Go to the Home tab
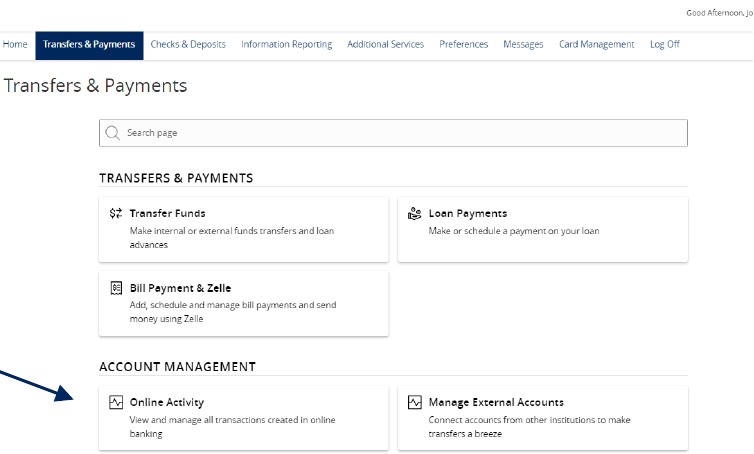The height and width of the screenshot is (454, 754). pos(15,44)
